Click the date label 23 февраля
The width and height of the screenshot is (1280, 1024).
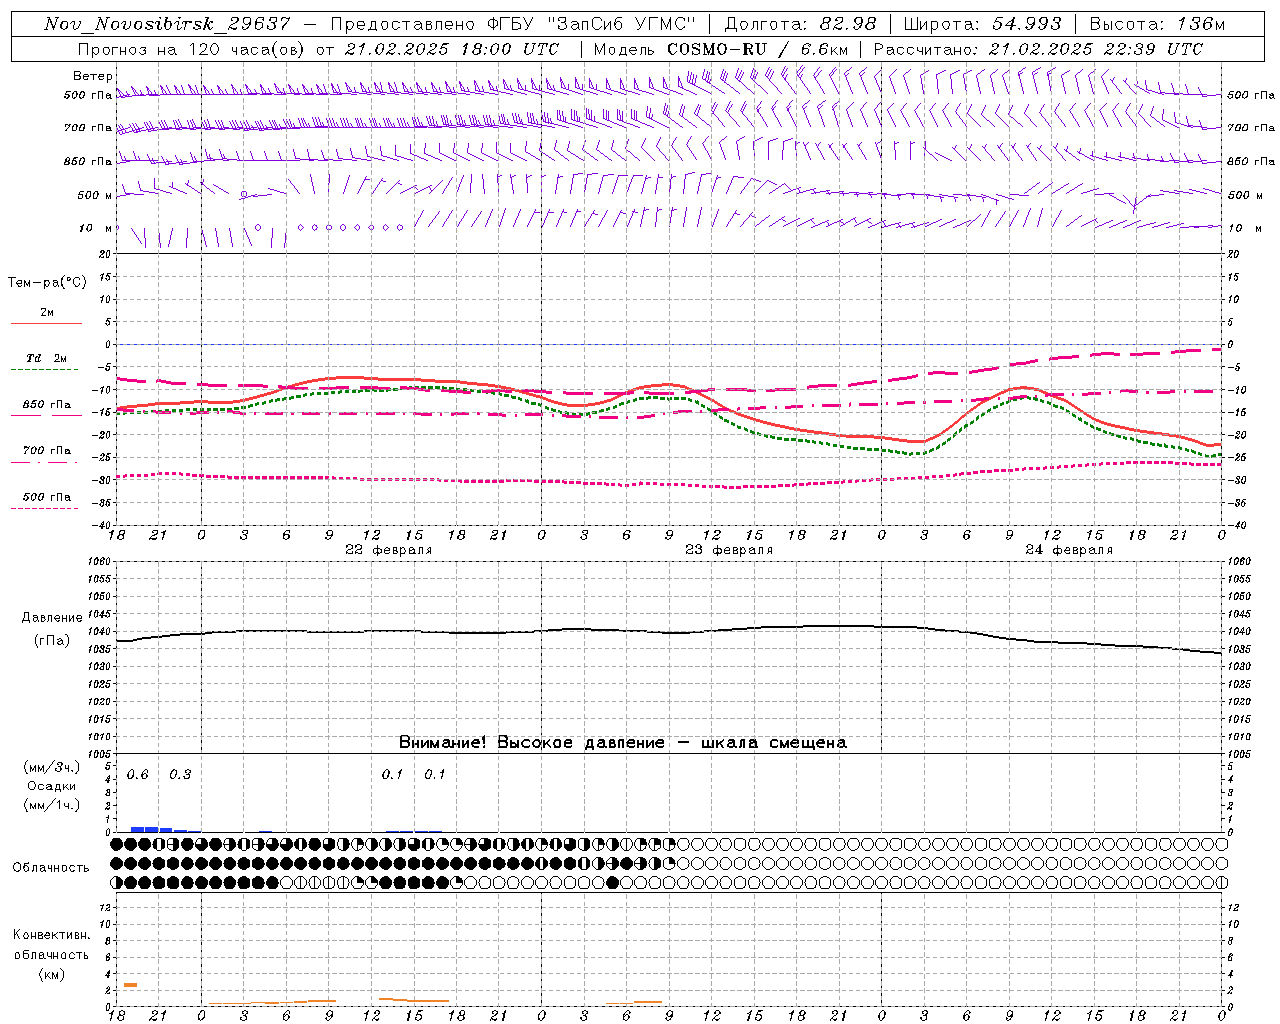click(729, 550)
